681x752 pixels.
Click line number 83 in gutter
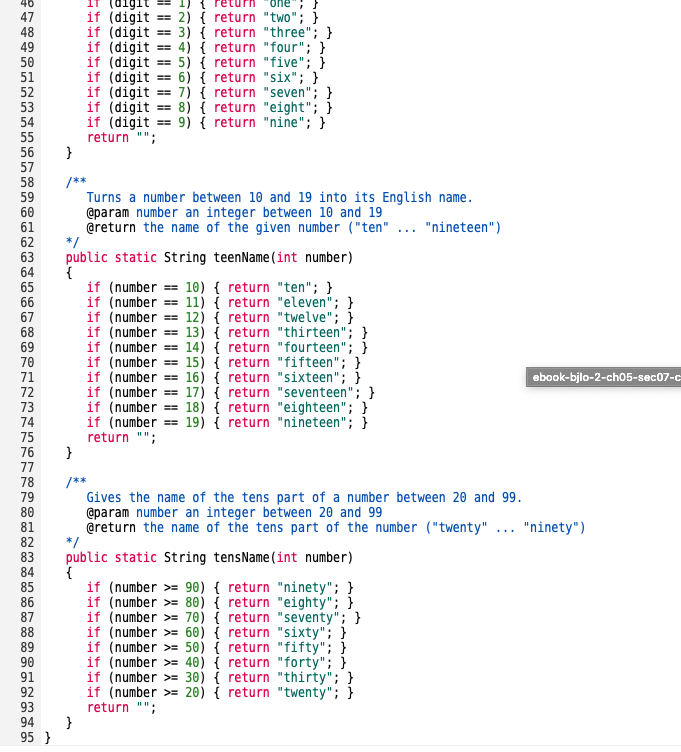(27, 557)
